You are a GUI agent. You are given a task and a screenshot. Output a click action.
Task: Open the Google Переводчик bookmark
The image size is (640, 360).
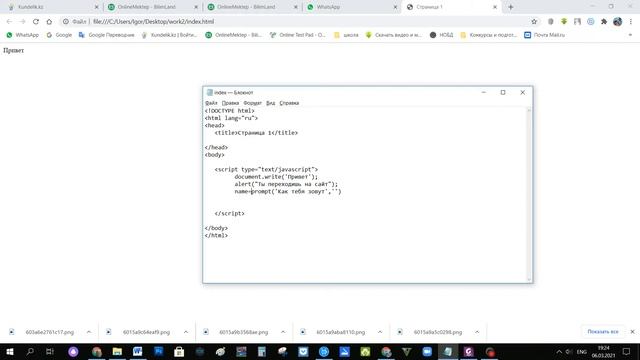(107, 35)
